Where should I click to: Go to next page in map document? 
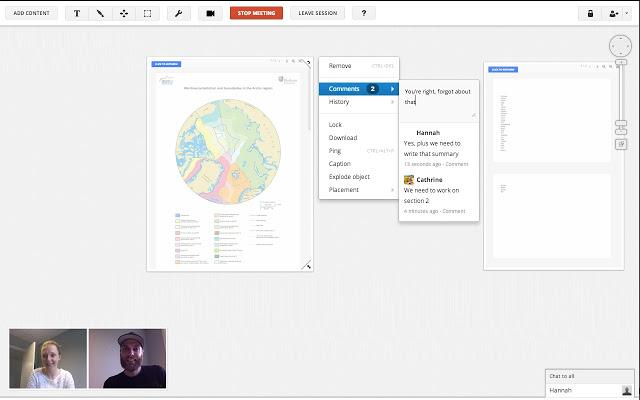(x=287, y=61)
